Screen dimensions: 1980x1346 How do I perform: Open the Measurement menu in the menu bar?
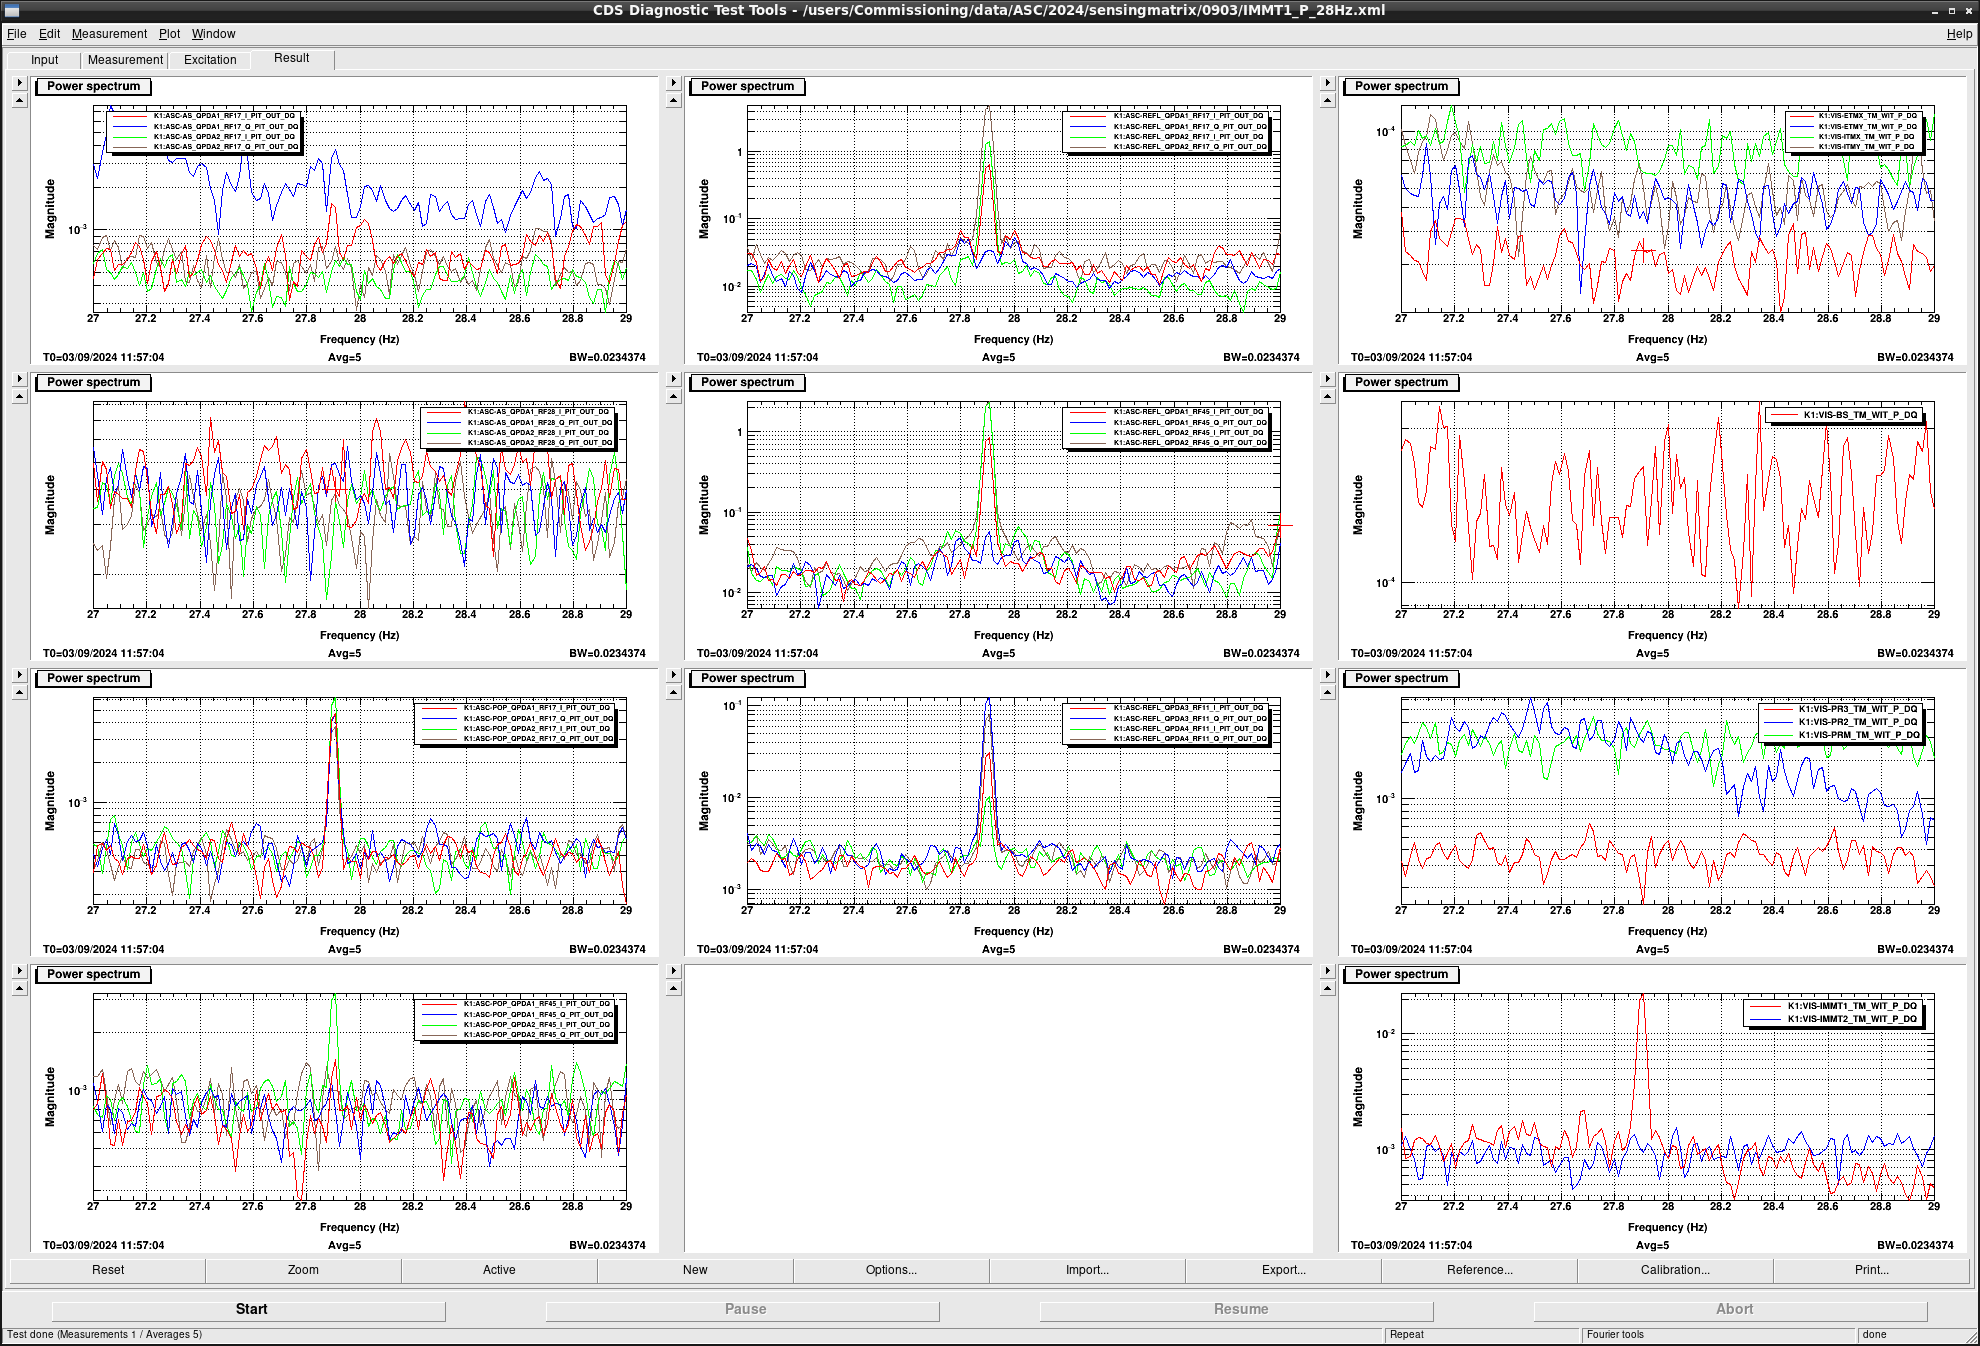click(109, 34)
